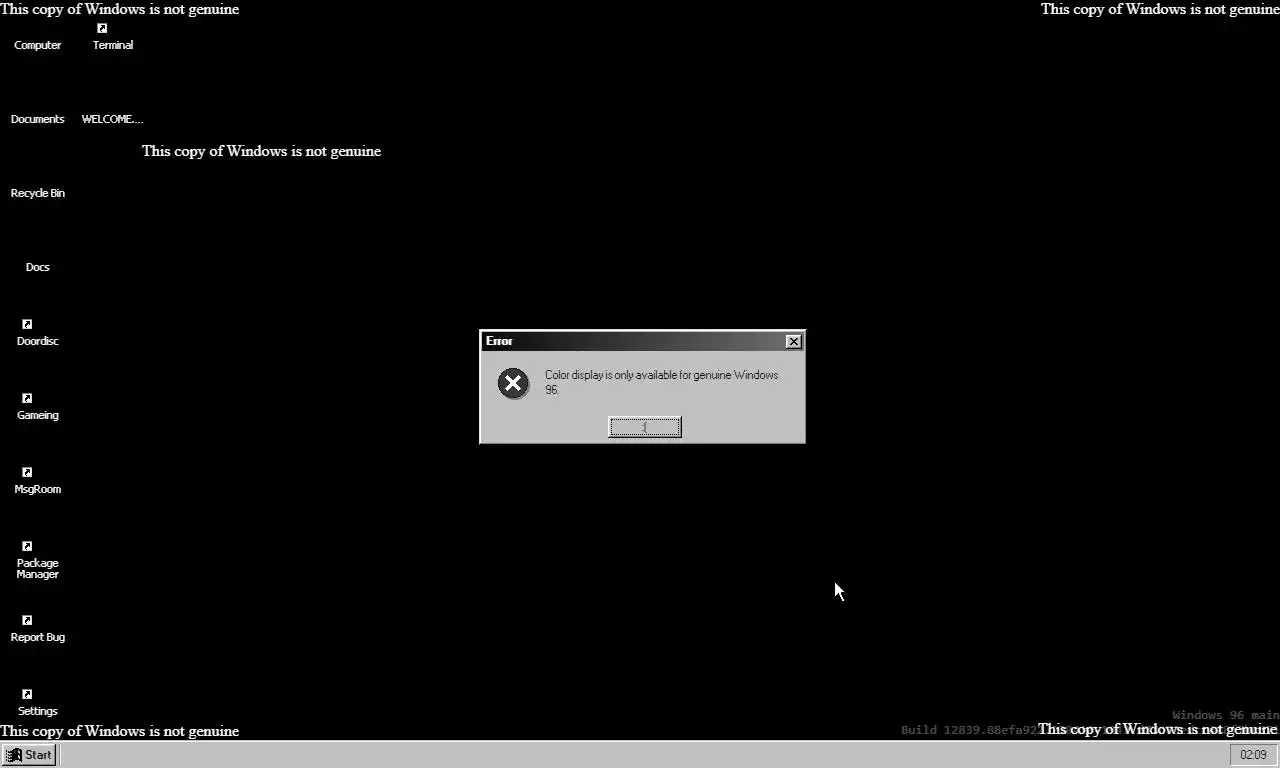This screenshot has height=768, width=1280.
Task: Launch the Terminal desktop shortcut
Action: (112, 36)
